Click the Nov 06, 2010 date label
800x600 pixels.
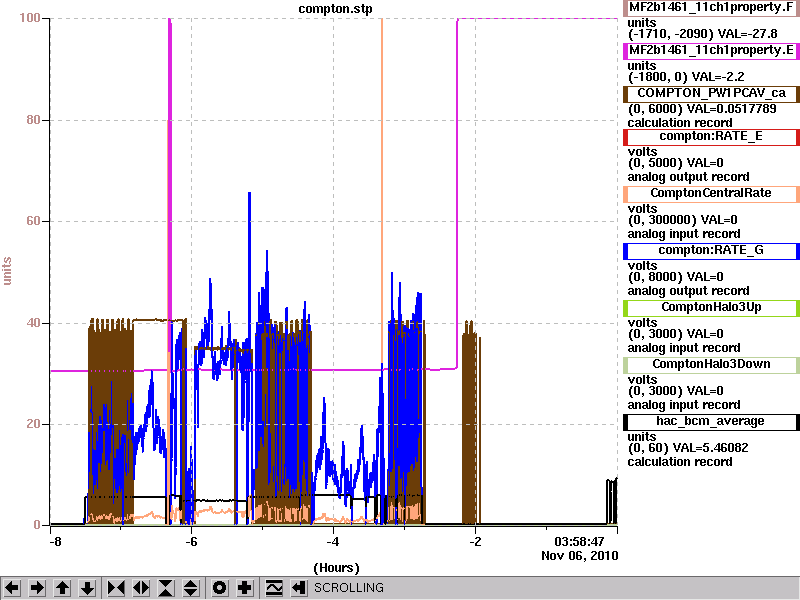pos(580,556)
